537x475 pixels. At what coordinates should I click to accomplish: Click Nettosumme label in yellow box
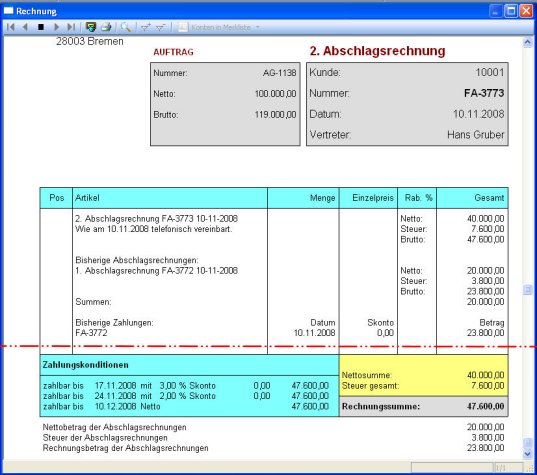[x=367, y=375]
